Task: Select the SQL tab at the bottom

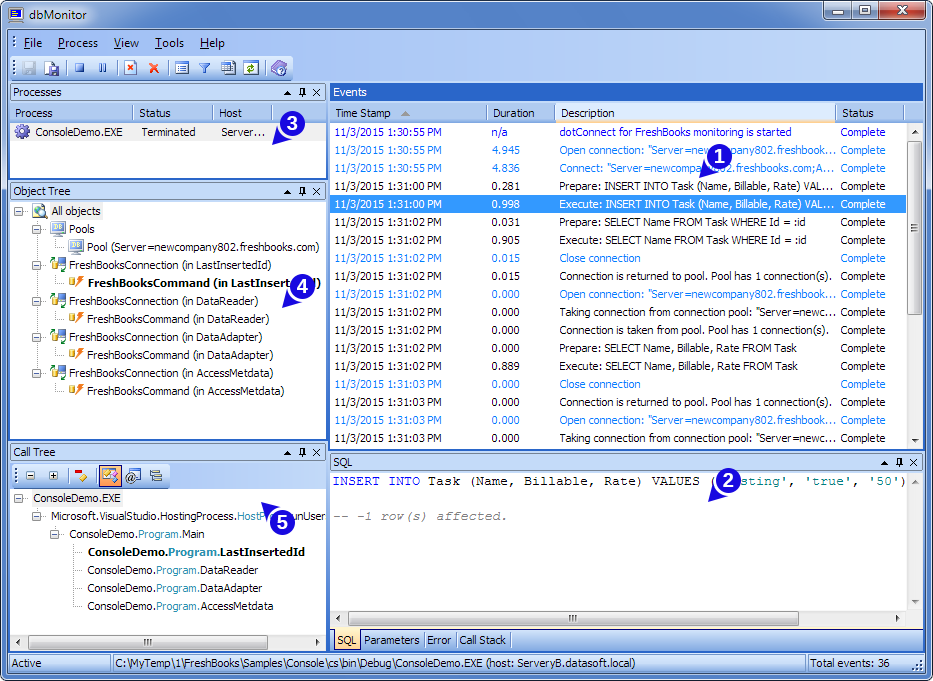Action: tap(346, 640)
